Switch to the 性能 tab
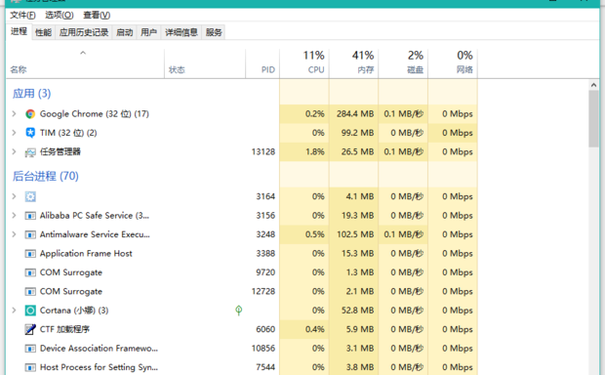 coord(43,32)
